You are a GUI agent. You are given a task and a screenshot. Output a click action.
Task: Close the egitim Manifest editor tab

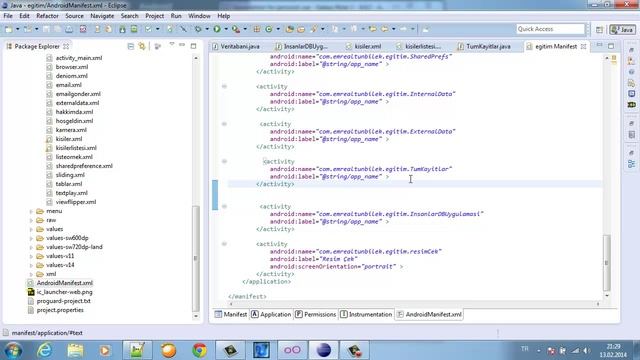(x=584, y=47)
